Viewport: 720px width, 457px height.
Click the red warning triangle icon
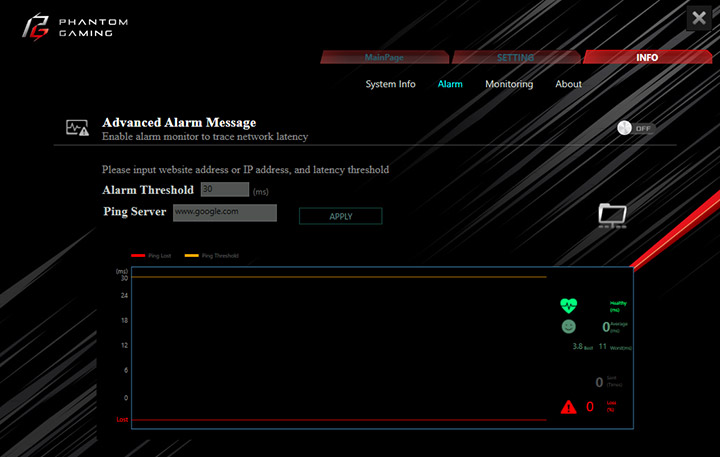click(x=568, y=407)
